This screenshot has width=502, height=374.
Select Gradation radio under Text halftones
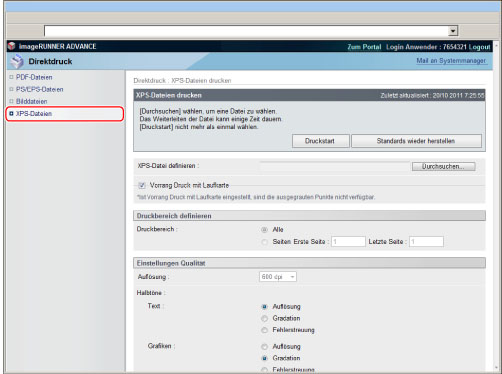tap(264, 319)
